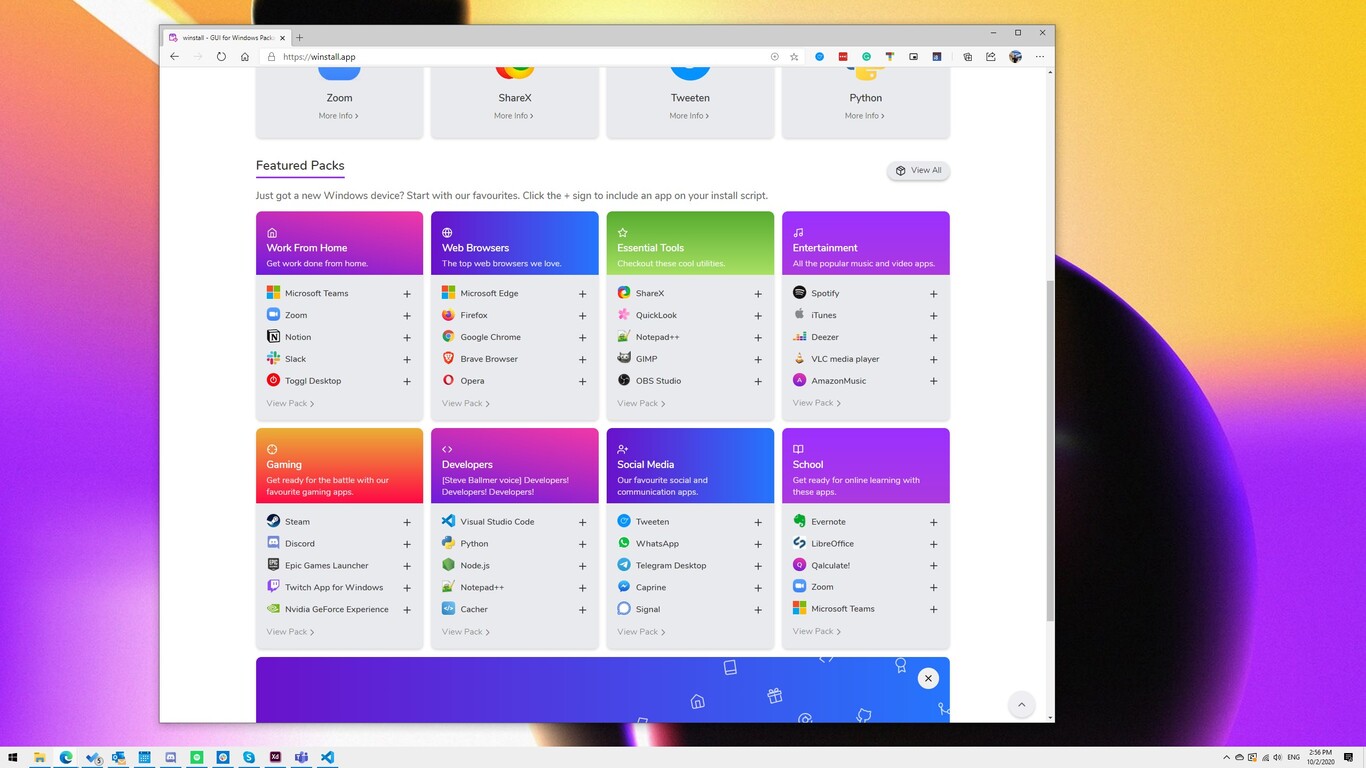Click the View All button for Featured Packs
The height and width of the screenshot is (768, 1366).
[x=917, y=170]
